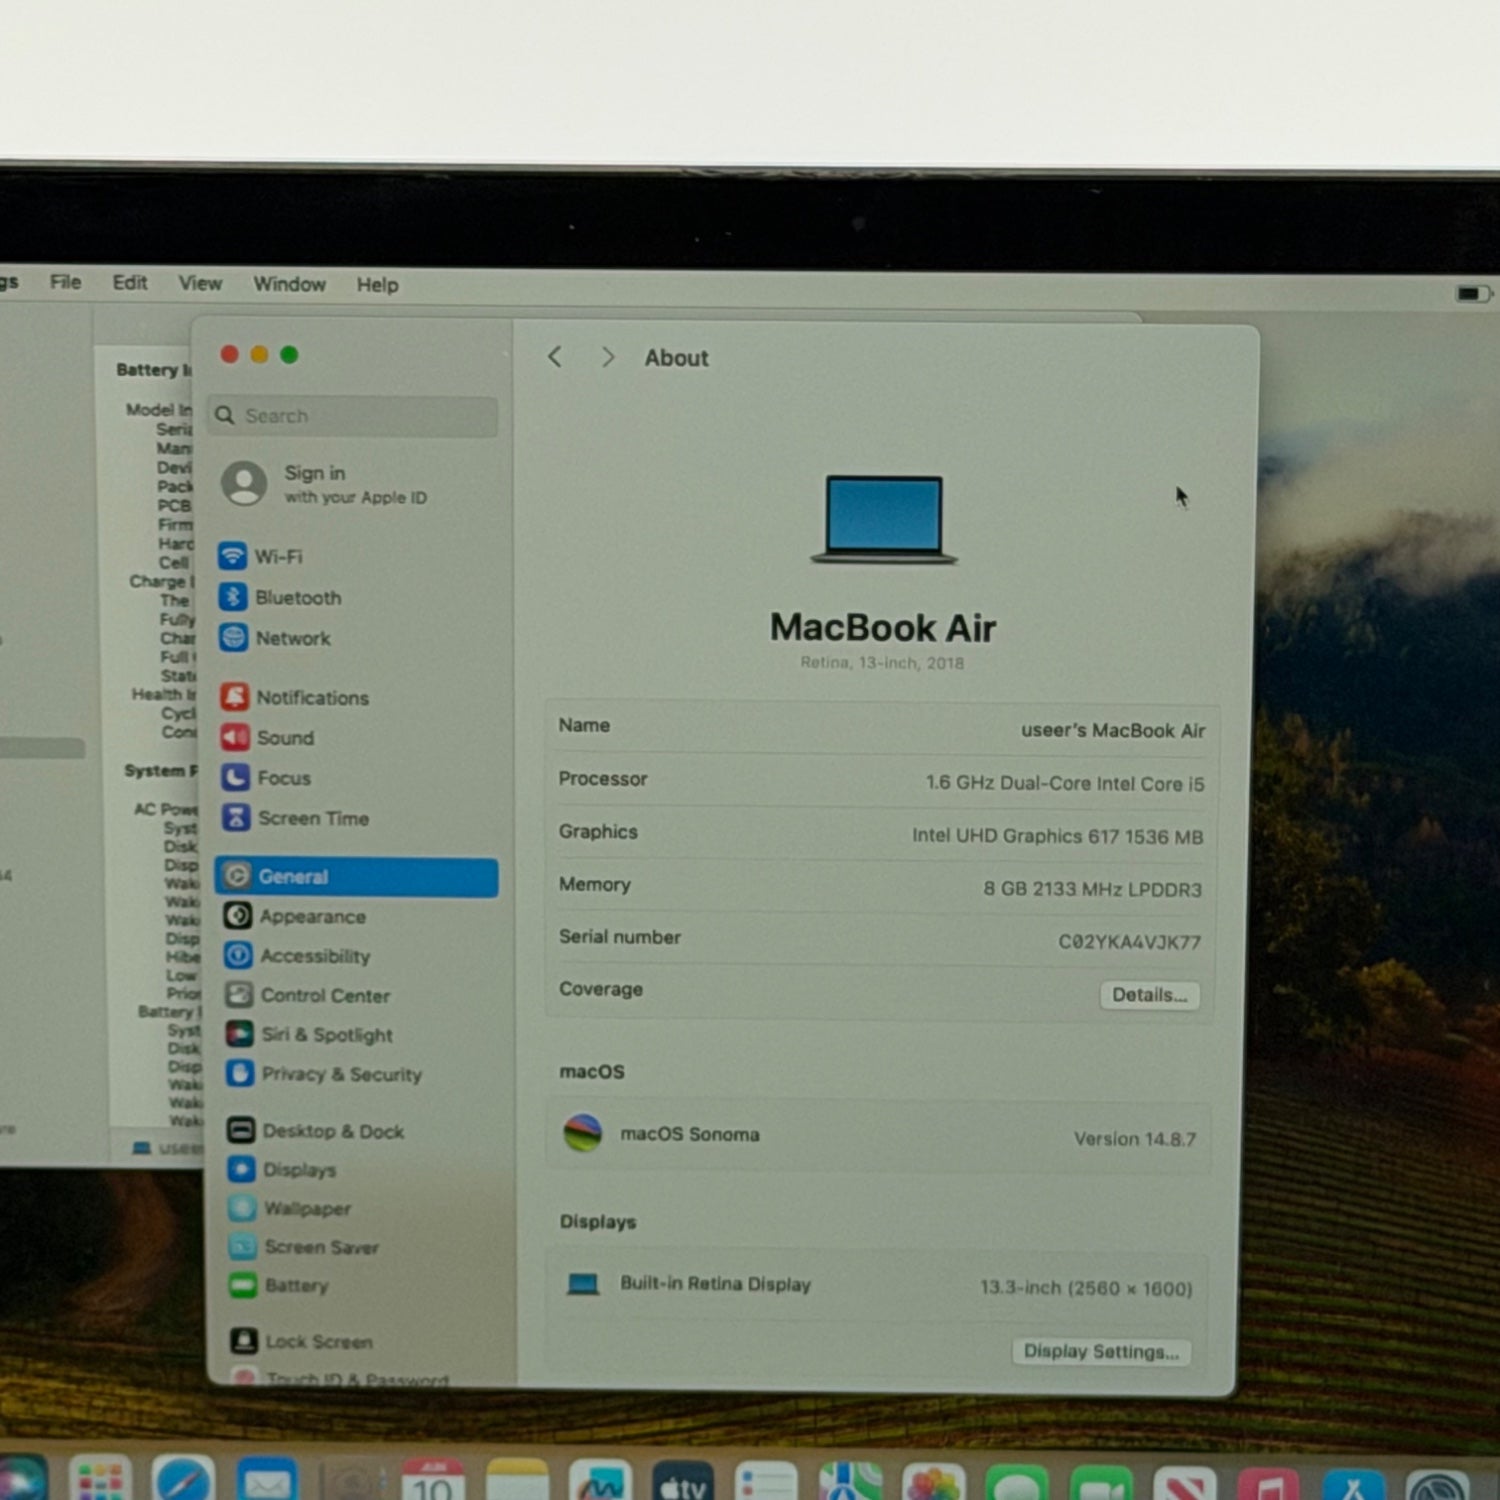Screen dimensions: 1500x1500
Task: Open the Notifications settings pane
Action: pos(294,697)
